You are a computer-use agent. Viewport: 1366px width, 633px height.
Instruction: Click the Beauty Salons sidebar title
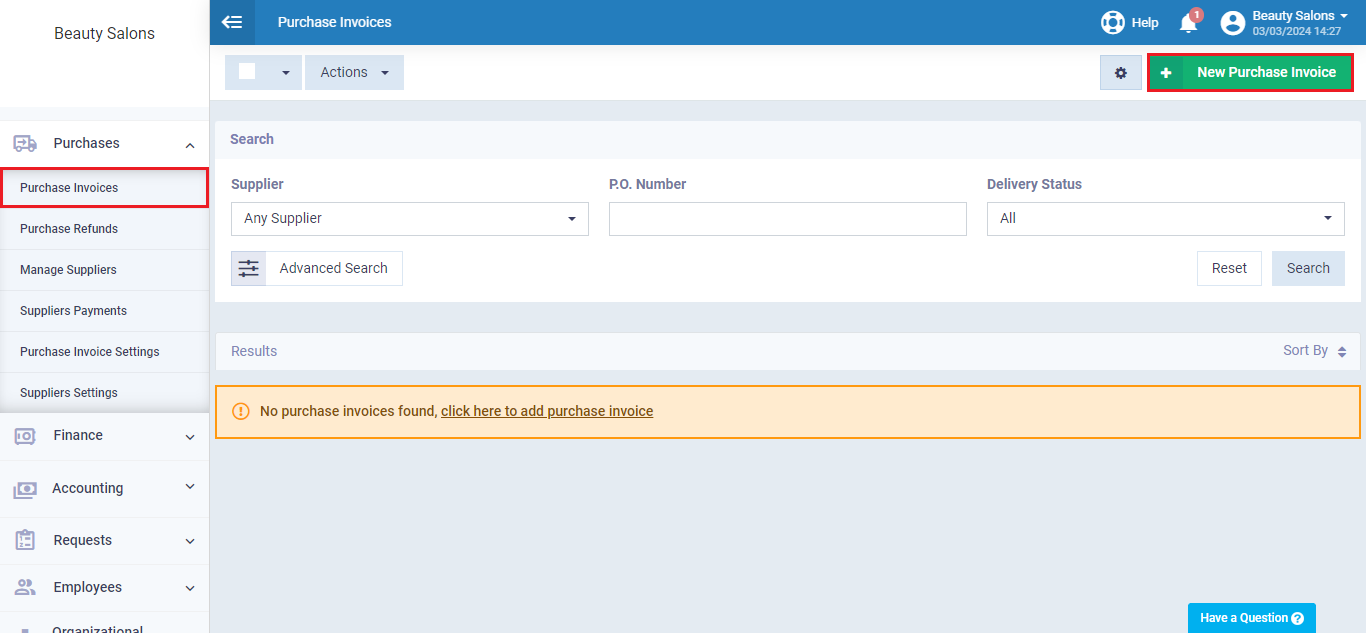coord(104,34)
